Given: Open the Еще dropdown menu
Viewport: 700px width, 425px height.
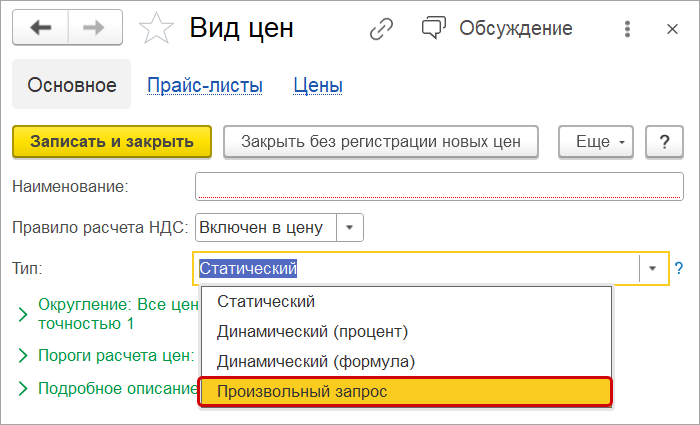Looking at the screenshot, I should 599,142.
